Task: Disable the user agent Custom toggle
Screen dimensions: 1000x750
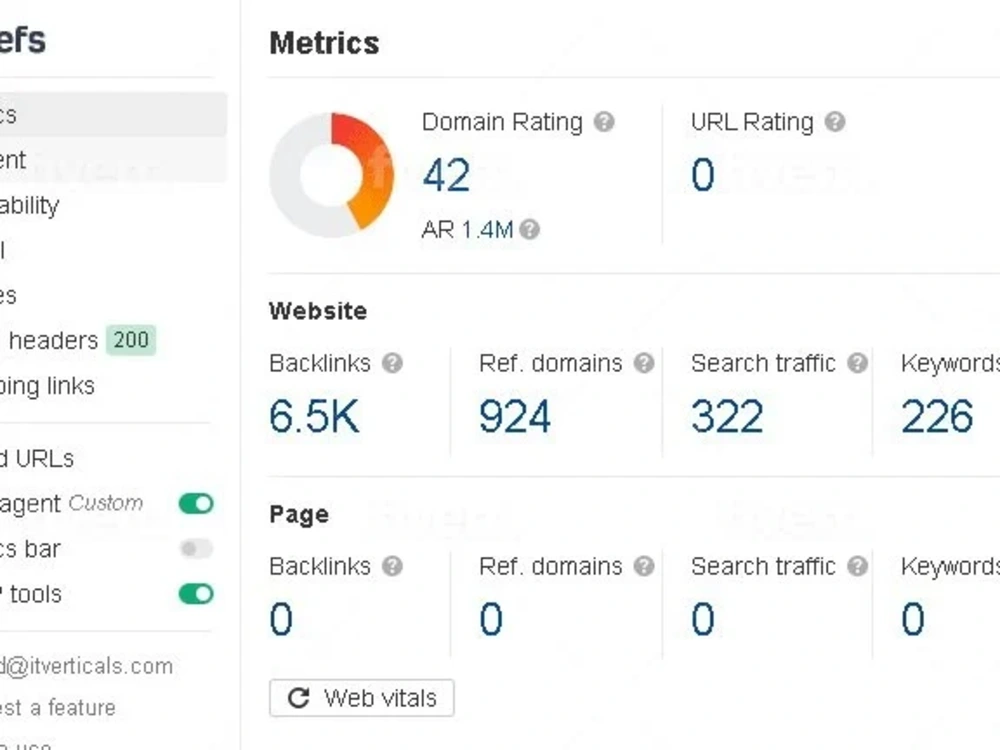Action: [196, 503]
